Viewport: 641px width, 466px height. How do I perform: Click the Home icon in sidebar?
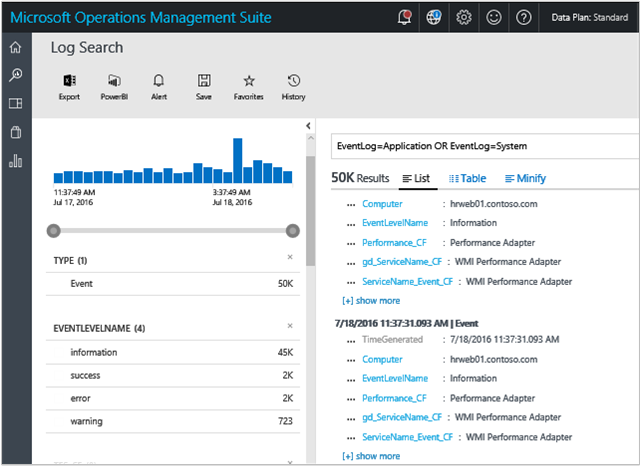coord(15,47)
